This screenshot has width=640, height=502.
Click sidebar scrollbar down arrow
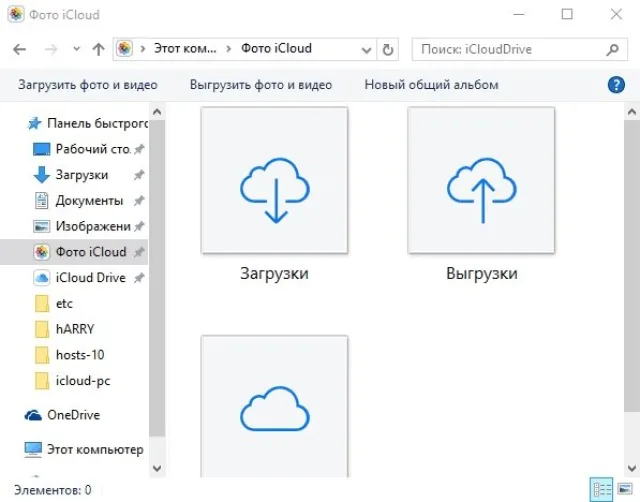tap(157, 468)
